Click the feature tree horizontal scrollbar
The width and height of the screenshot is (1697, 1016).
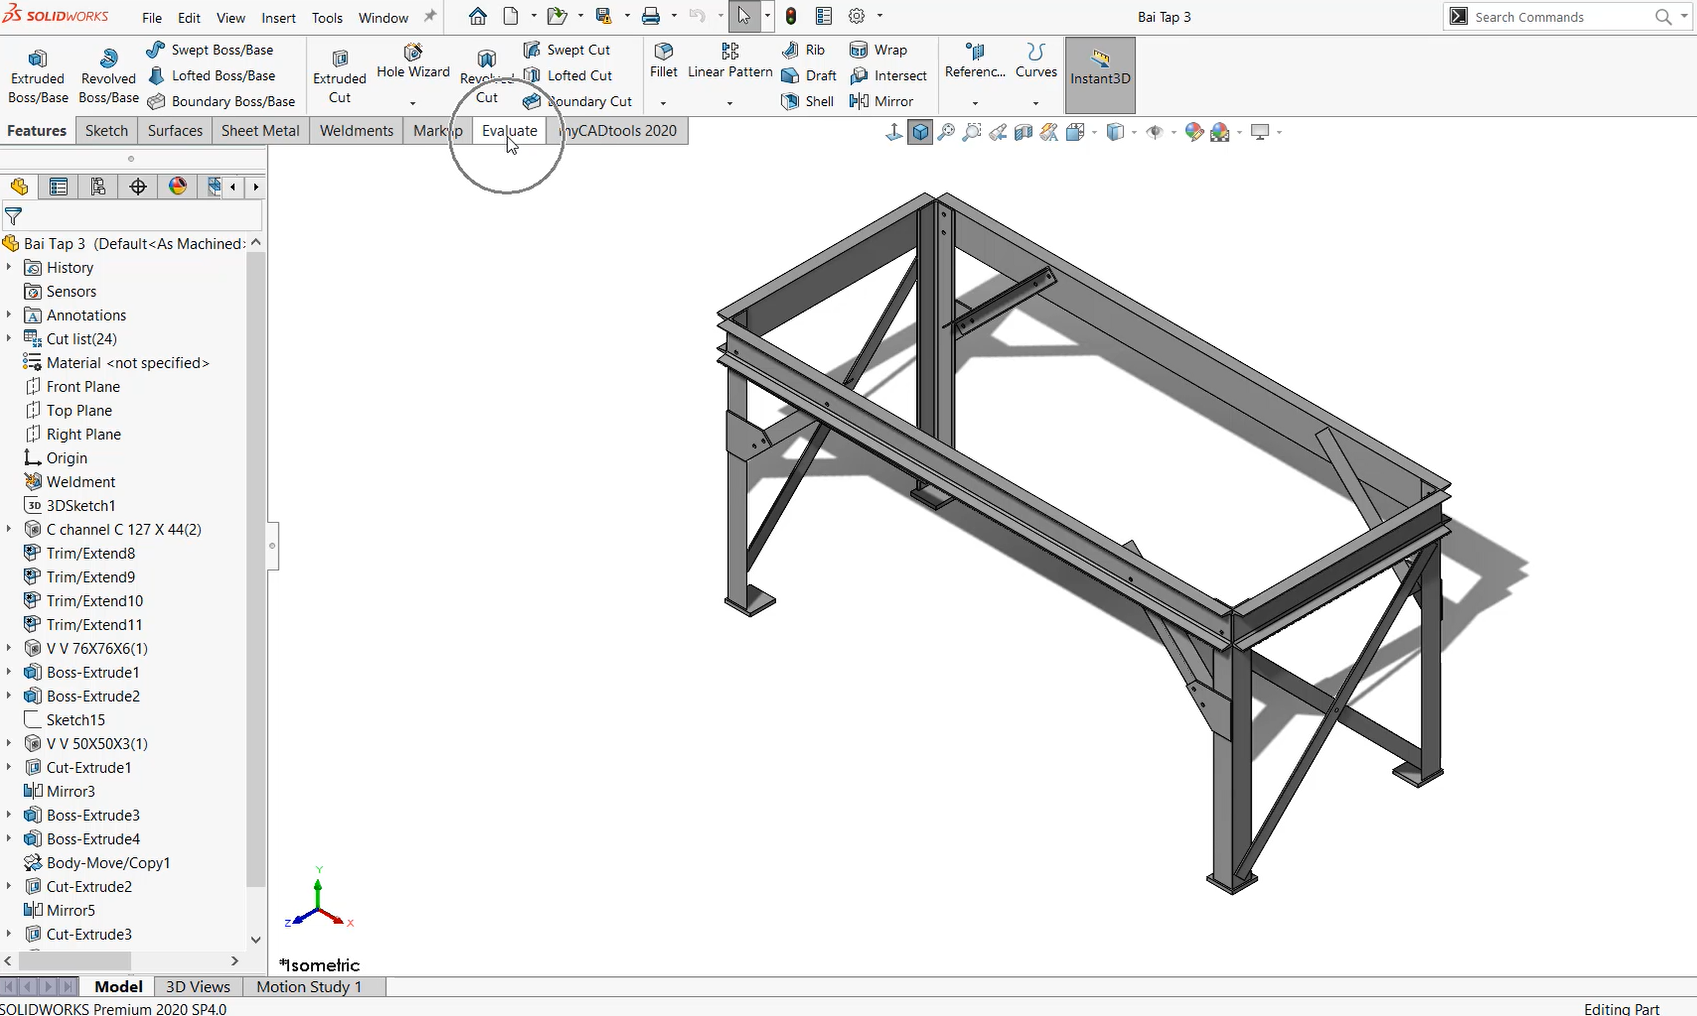(x=75, y=961)
